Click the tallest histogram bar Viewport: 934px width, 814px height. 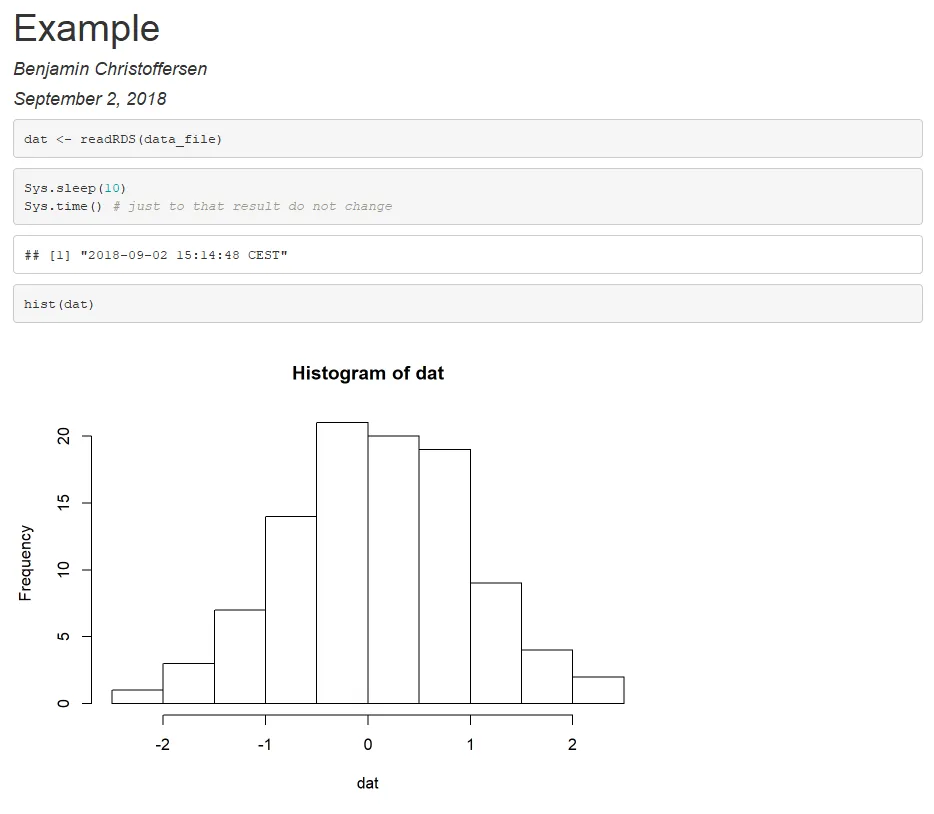click(x=342, y=563)
